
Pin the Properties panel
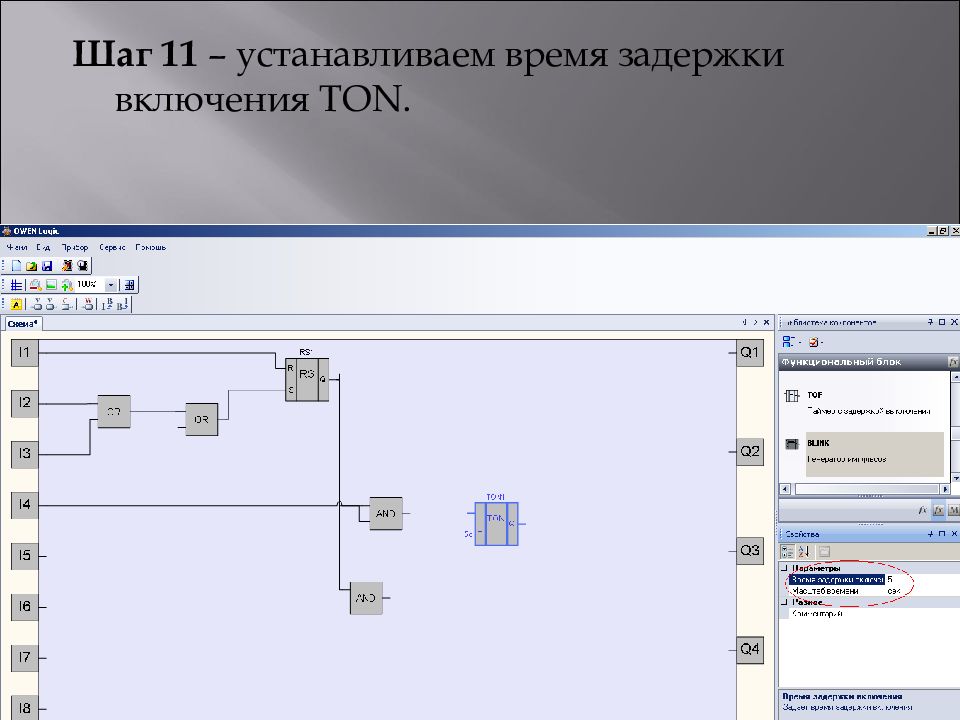point(931,534)
